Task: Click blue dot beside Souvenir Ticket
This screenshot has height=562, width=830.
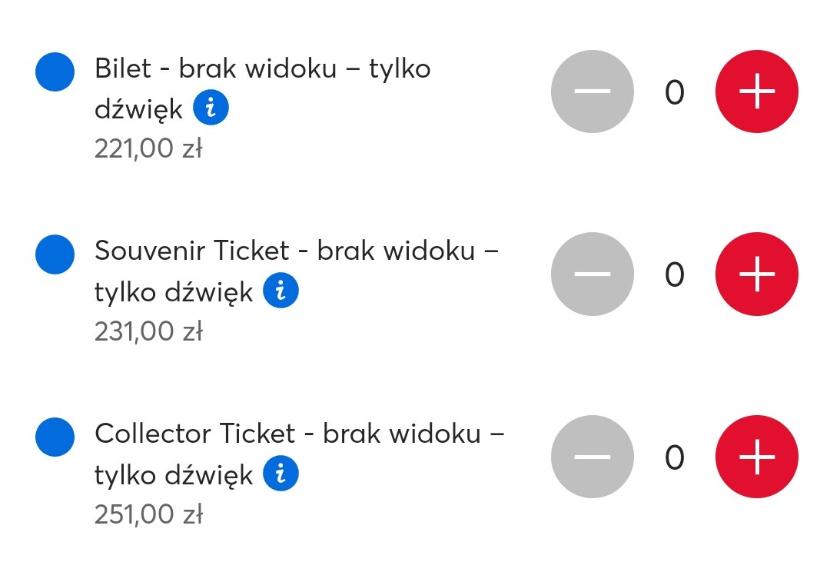Action: (x=55, y=254)
